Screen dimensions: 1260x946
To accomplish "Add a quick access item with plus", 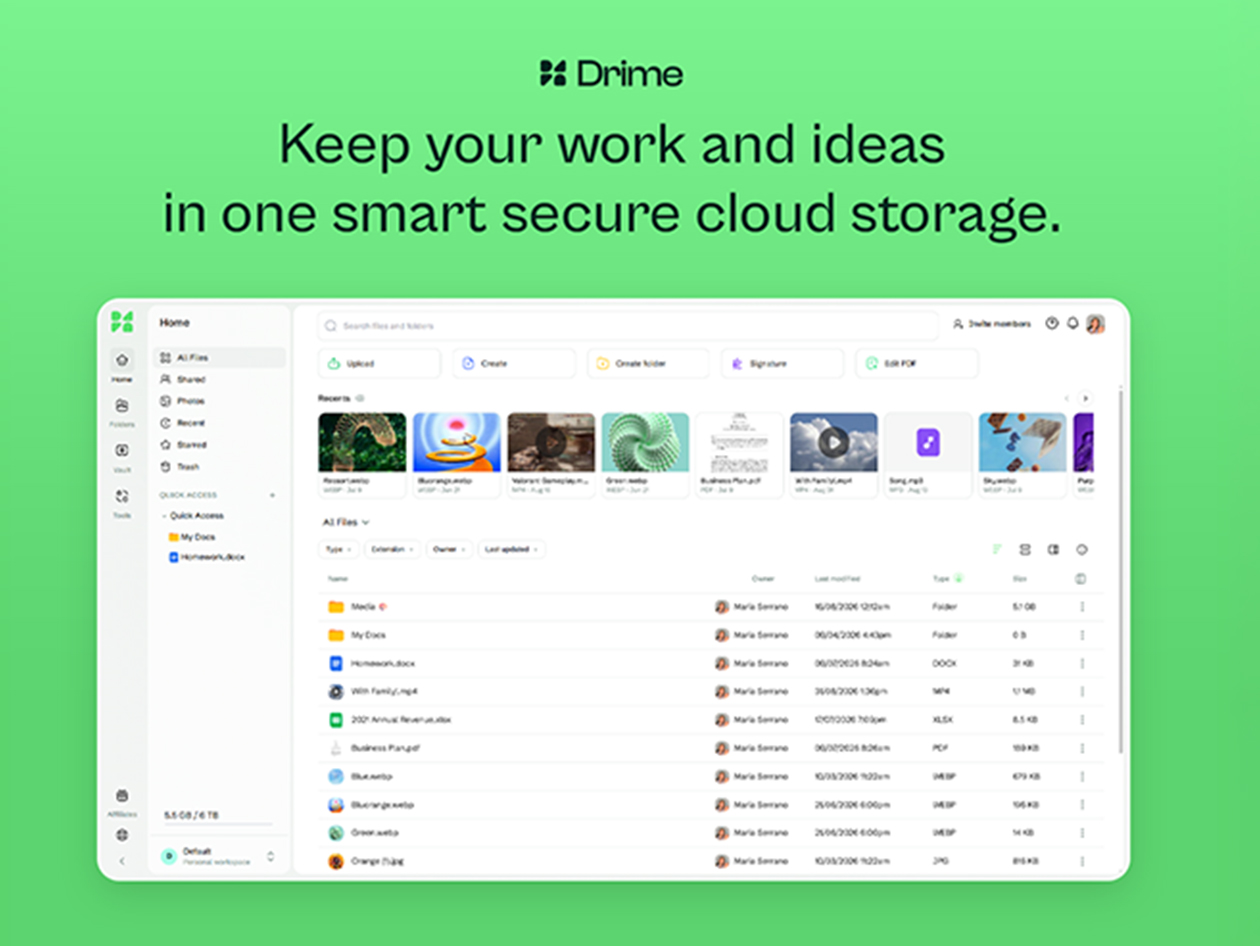I will 272,495.
